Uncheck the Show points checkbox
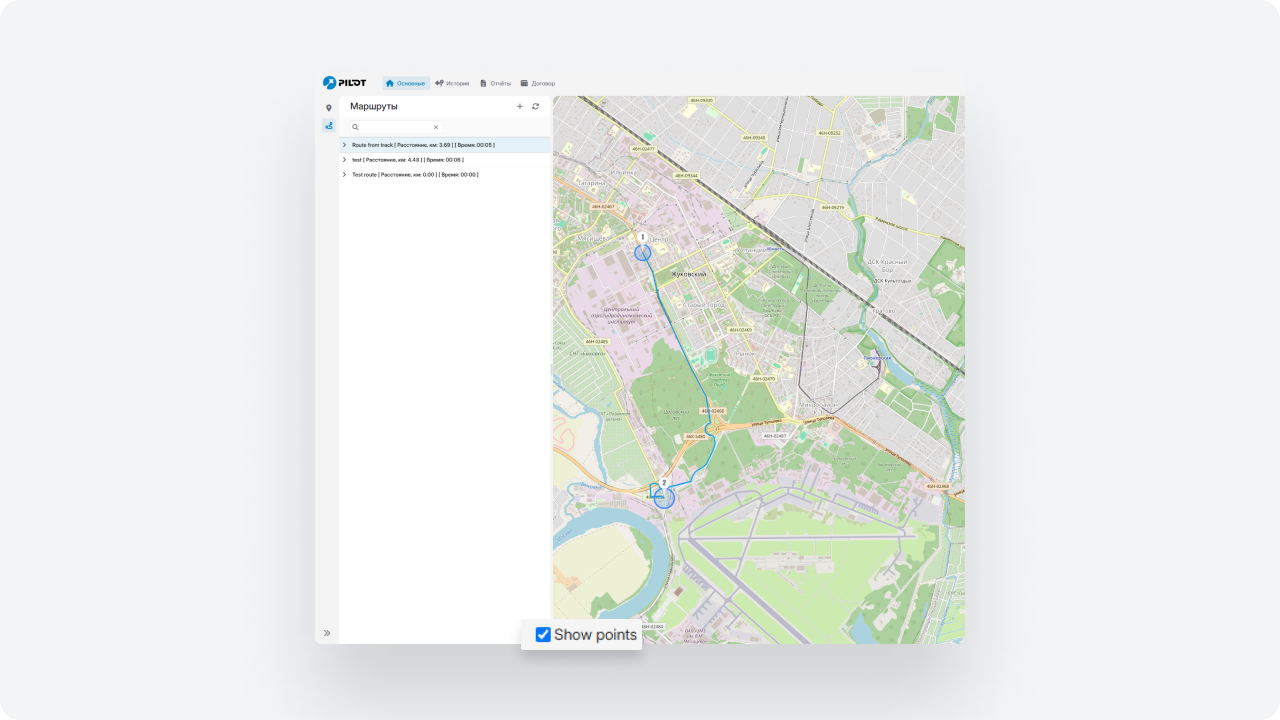1280x720 pixels. coord(543,635)
